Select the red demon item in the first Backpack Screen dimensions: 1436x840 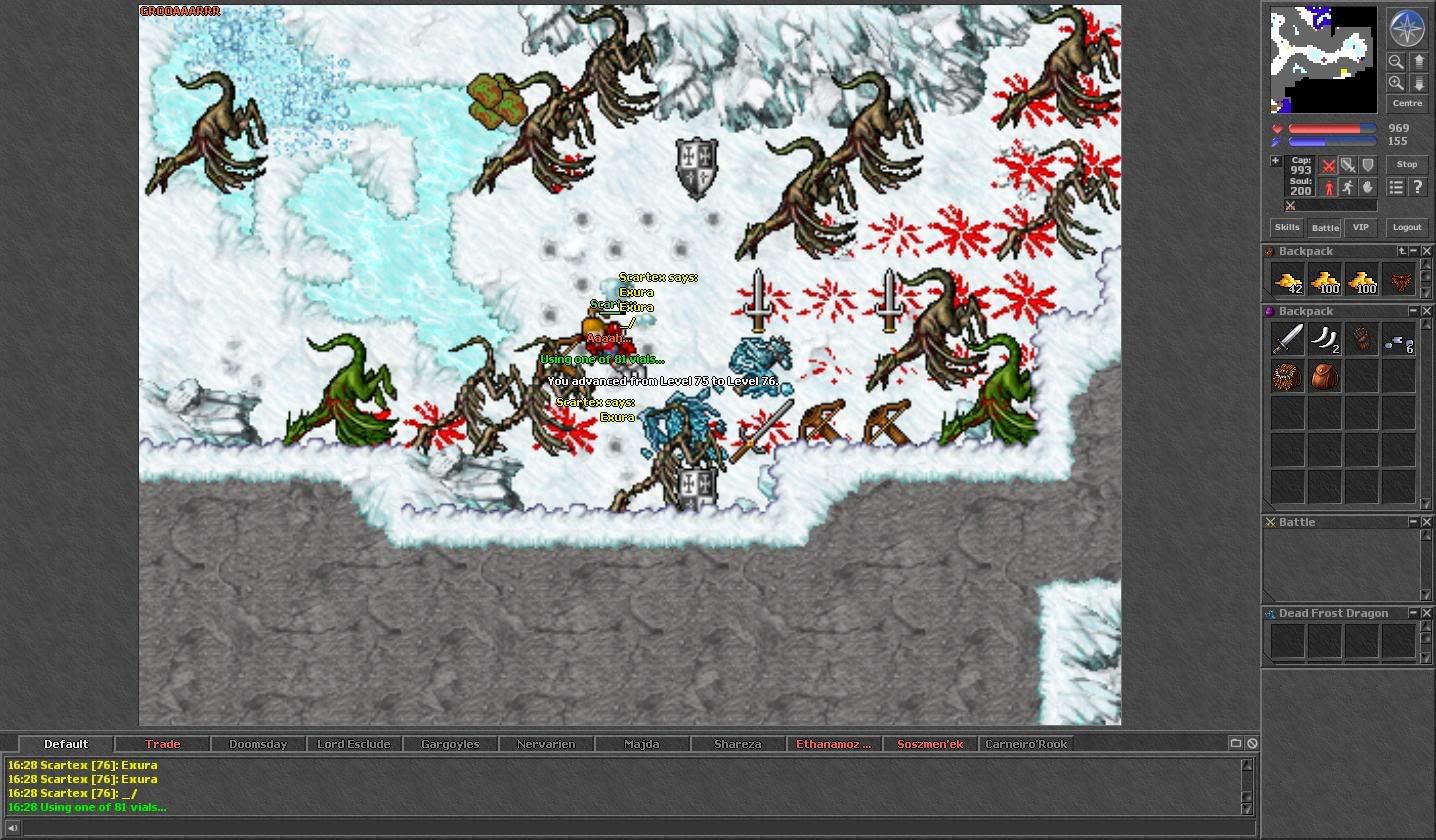point(1398,279)
